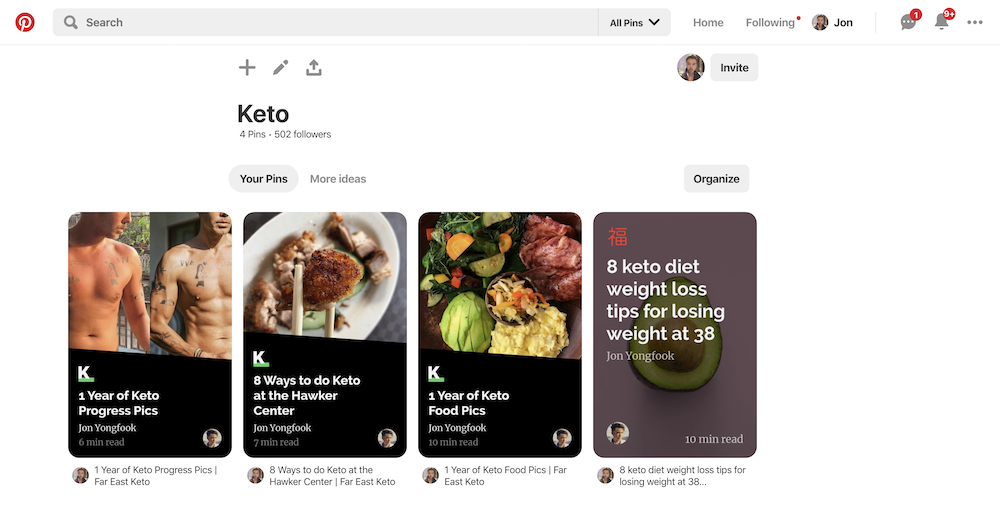The image size is (1000, 509).
Task: Open the notifications bell icon
Action: pos(941,22)
